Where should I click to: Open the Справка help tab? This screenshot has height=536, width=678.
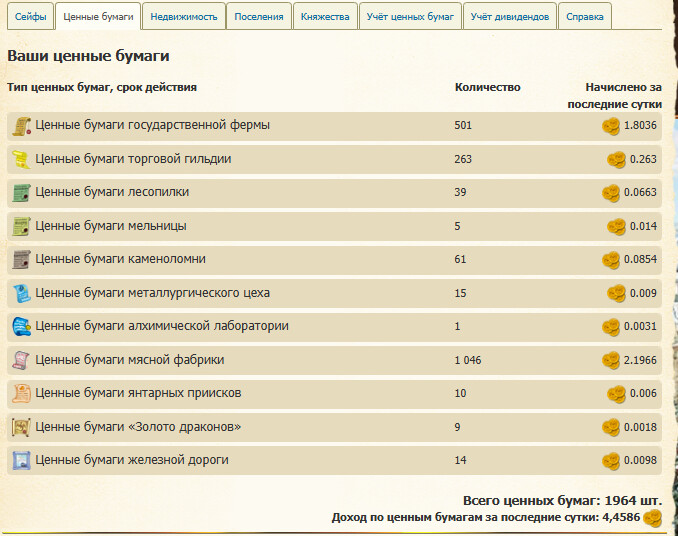click(x=585, y=17)
